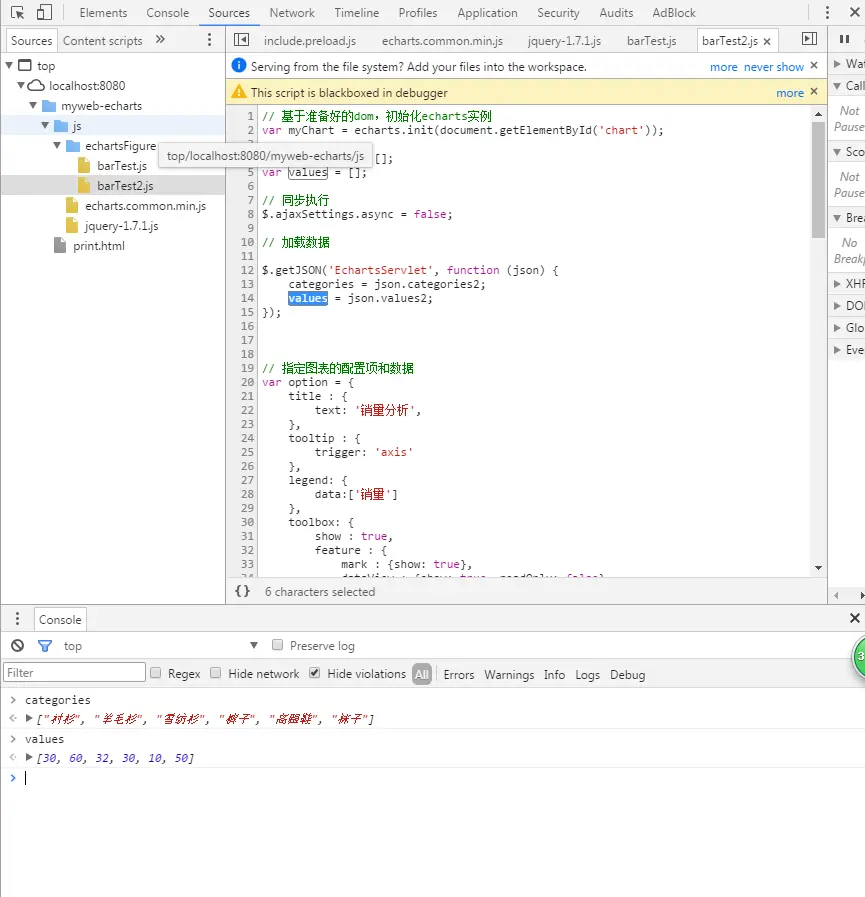The height and width of the screenshot is (897, 865).
Task: Filter console by Logs level
Action: click(x=588, y=675)
